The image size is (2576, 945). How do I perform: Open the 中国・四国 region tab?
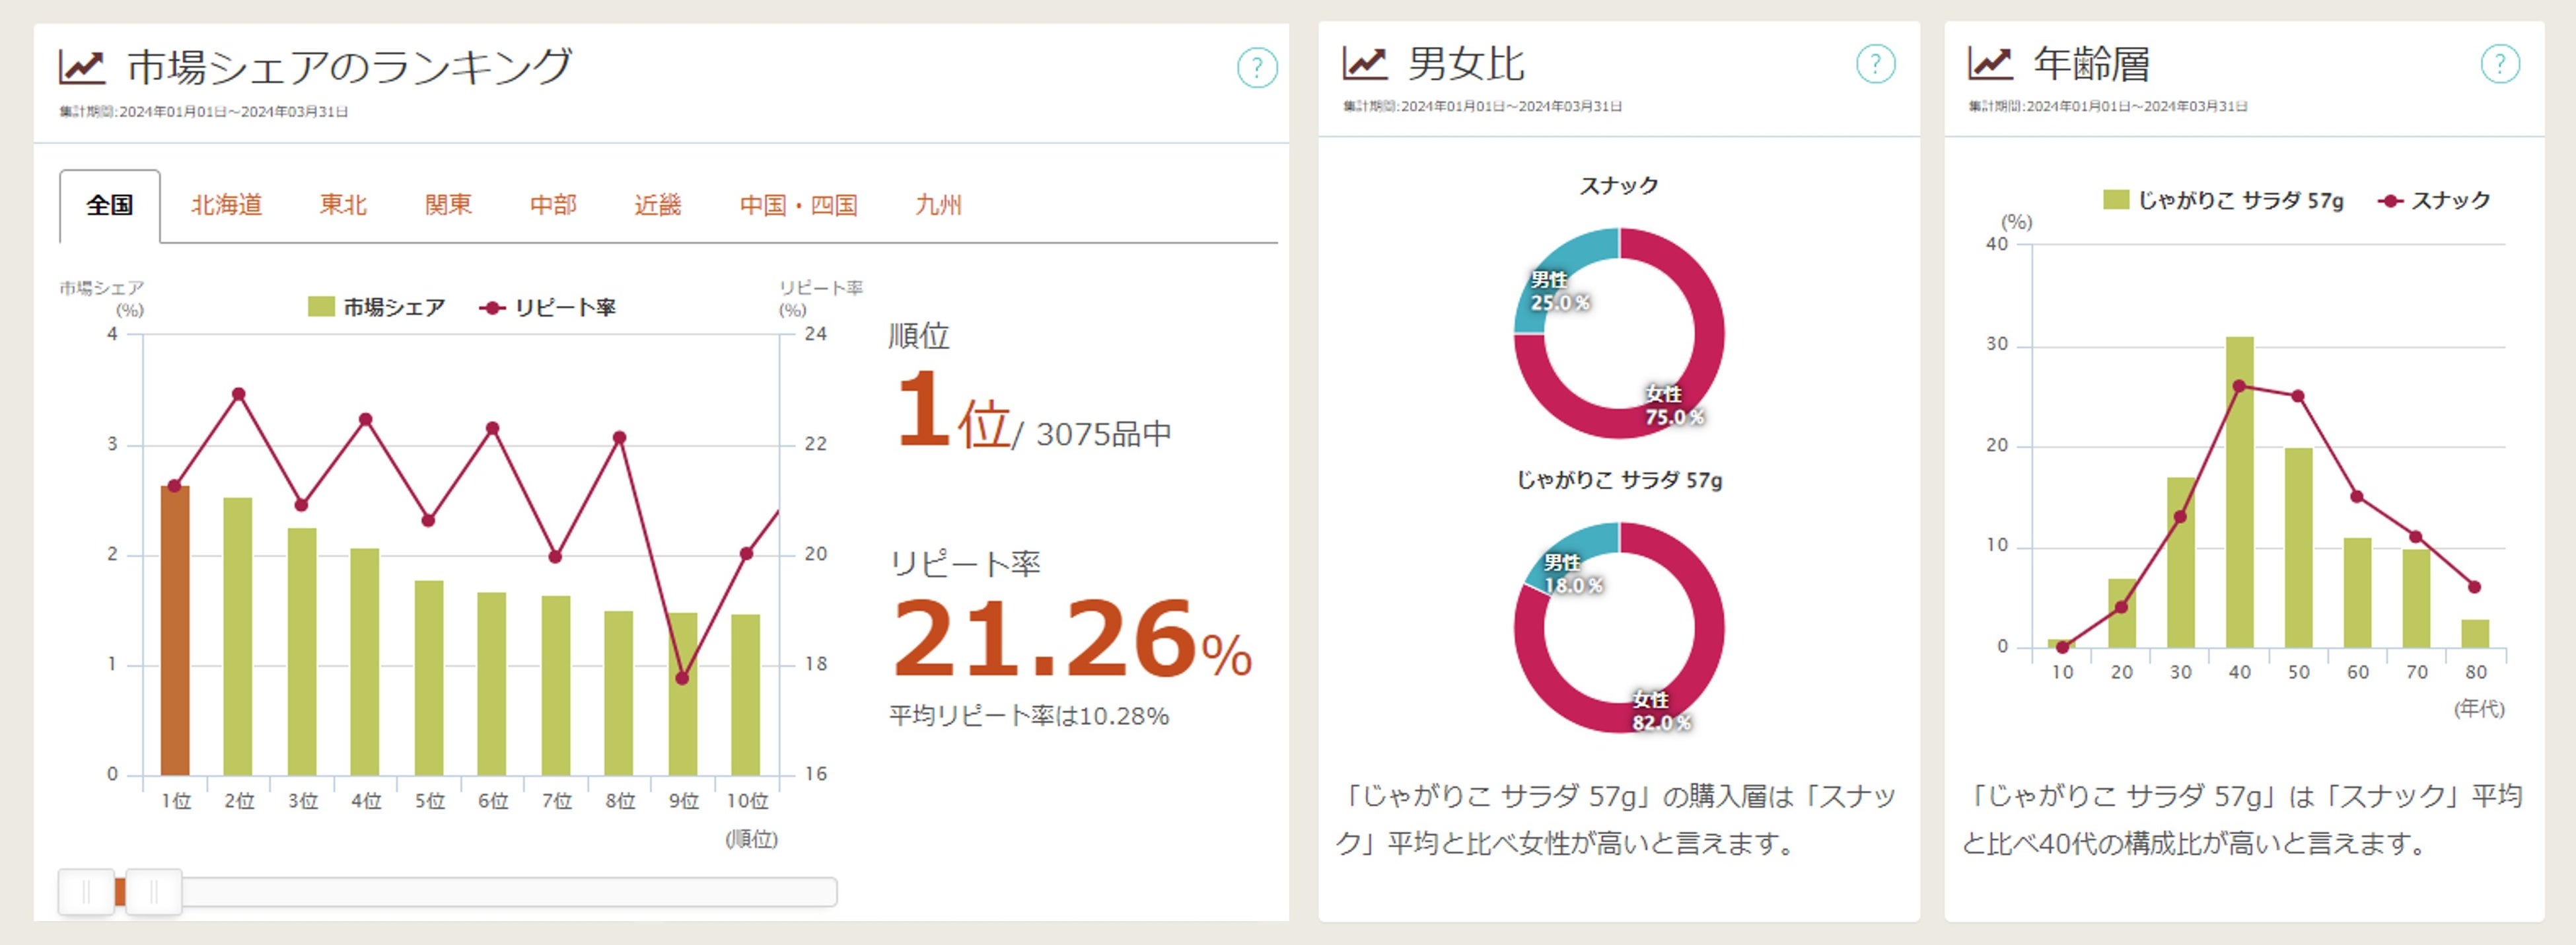(x=799, y=205)
